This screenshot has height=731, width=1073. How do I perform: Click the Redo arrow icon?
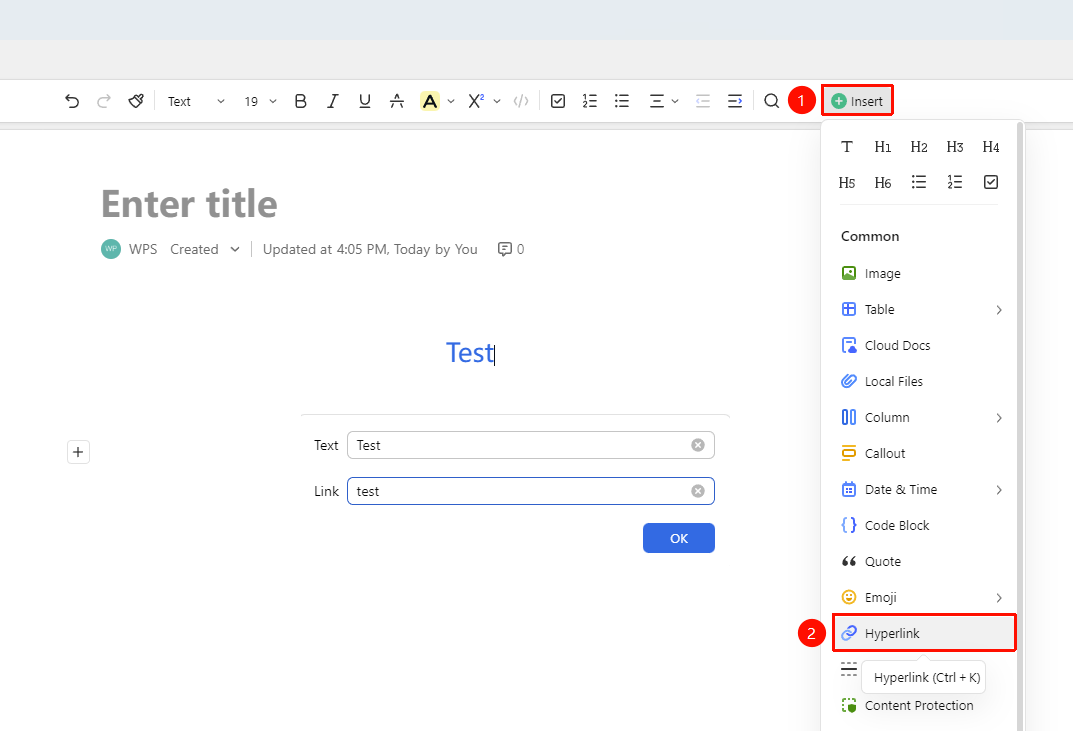pos(104,101)
